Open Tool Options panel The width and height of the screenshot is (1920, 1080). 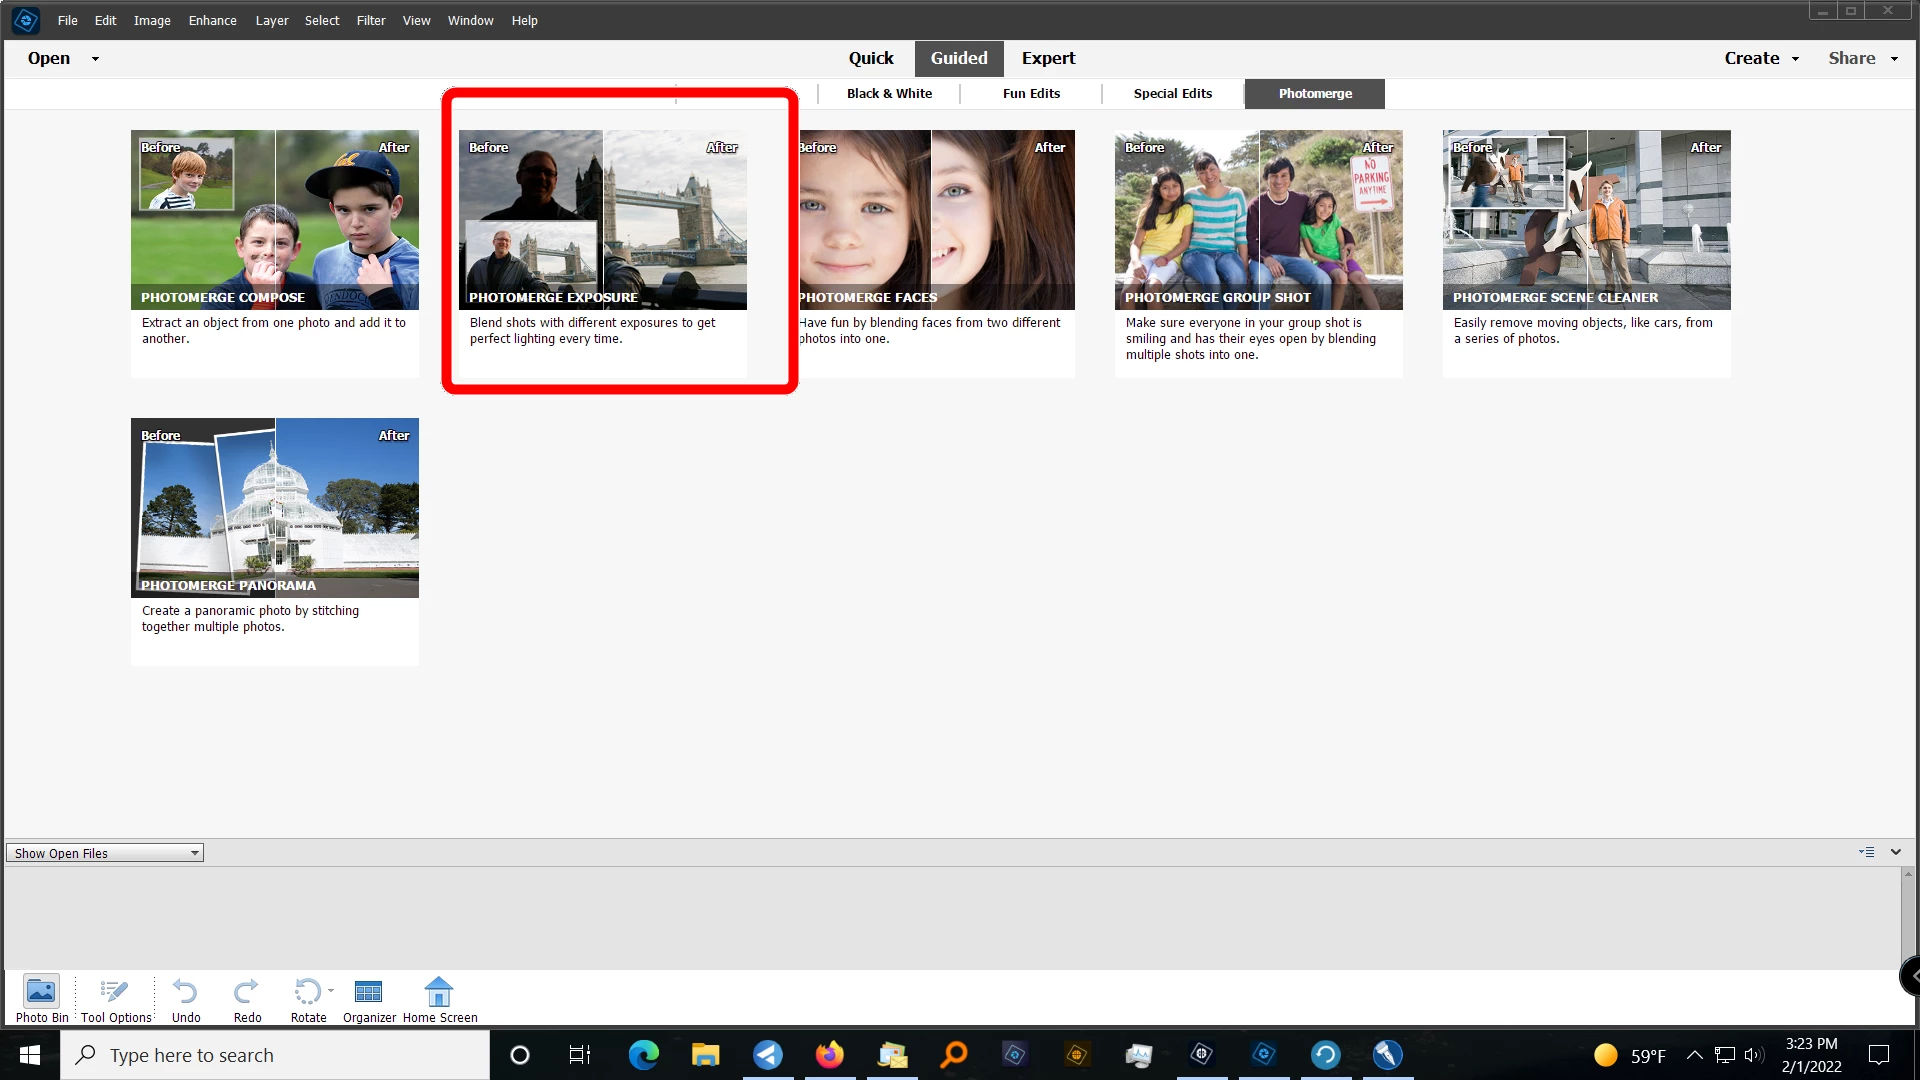tap(116, 998)
